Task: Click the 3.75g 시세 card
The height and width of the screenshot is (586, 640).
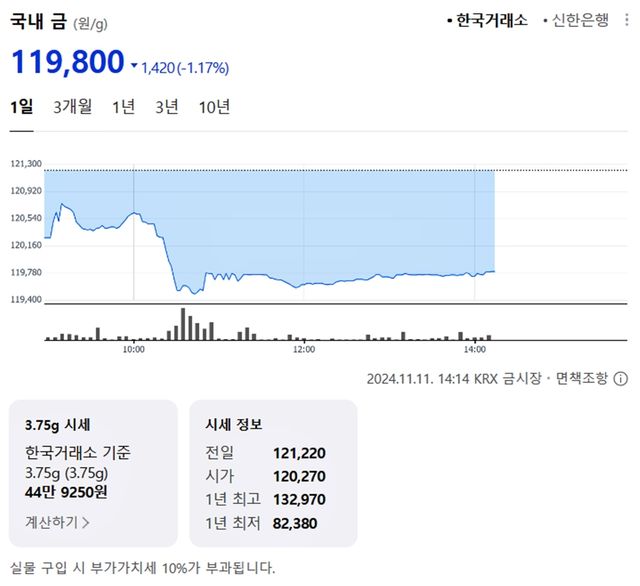Action: pos(93,473)
